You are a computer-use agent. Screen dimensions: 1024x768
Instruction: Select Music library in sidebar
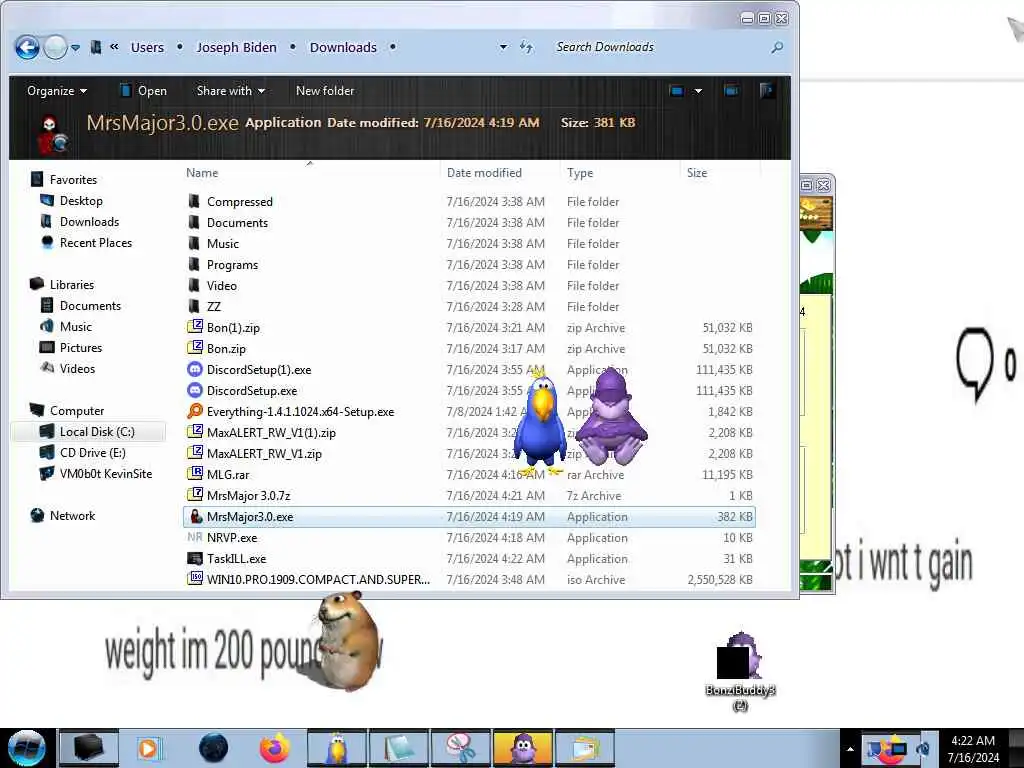click(x=76, y=327)
